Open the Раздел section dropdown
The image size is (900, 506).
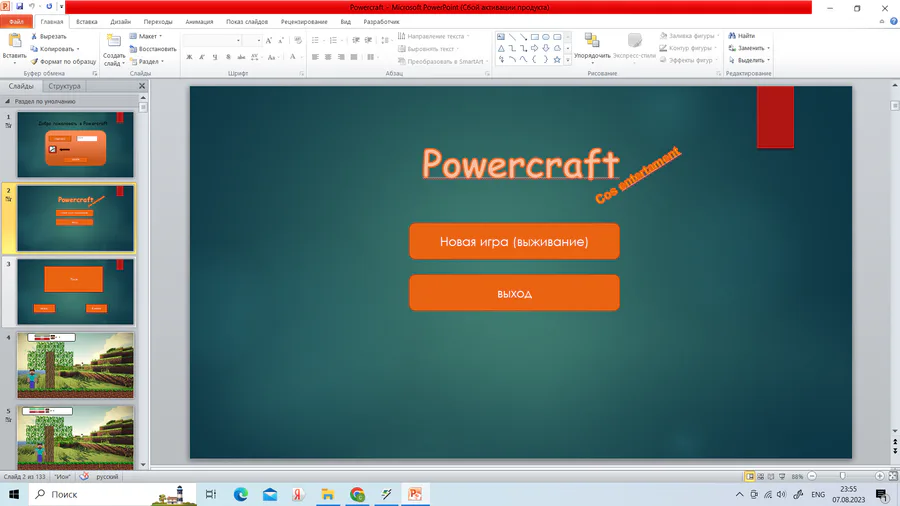(x=147, y=61)
